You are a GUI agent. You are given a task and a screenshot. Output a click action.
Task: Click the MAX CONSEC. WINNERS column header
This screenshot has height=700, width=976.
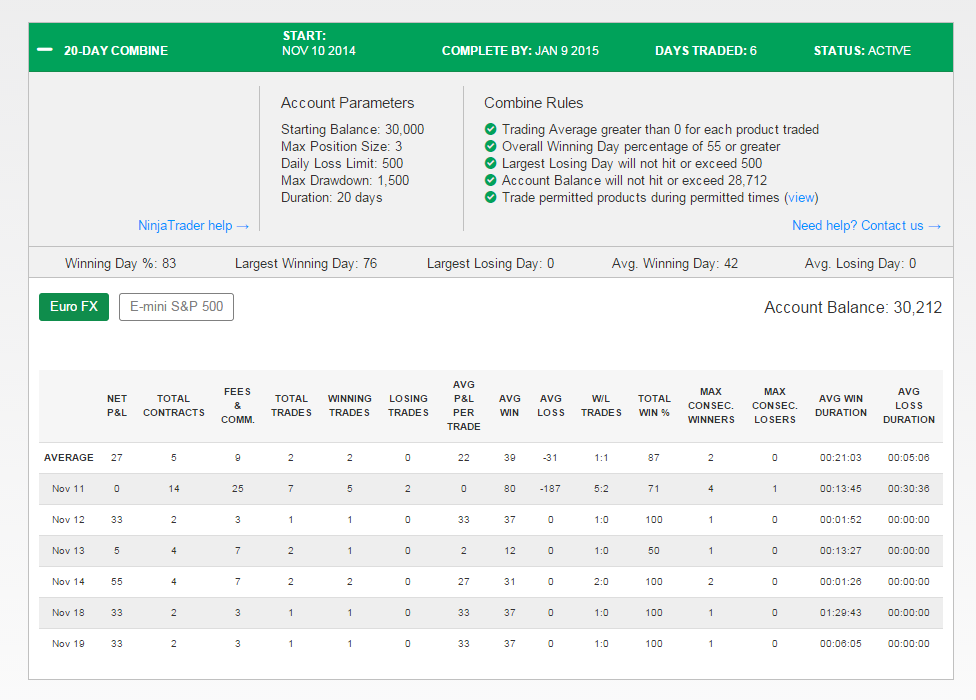click(711, 406)
